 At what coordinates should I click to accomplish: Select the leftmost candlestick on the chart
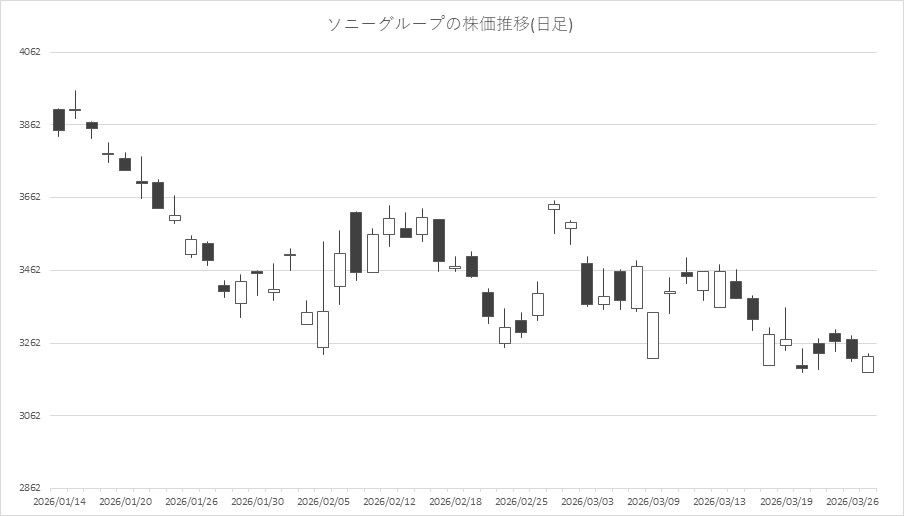pos(59,120)
